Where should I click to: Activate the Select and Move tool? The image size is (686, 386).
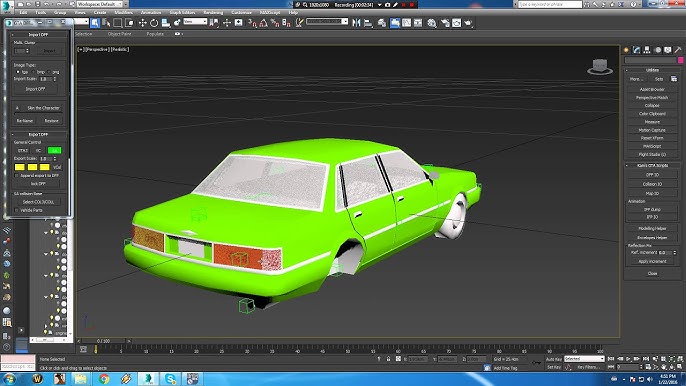142,23
